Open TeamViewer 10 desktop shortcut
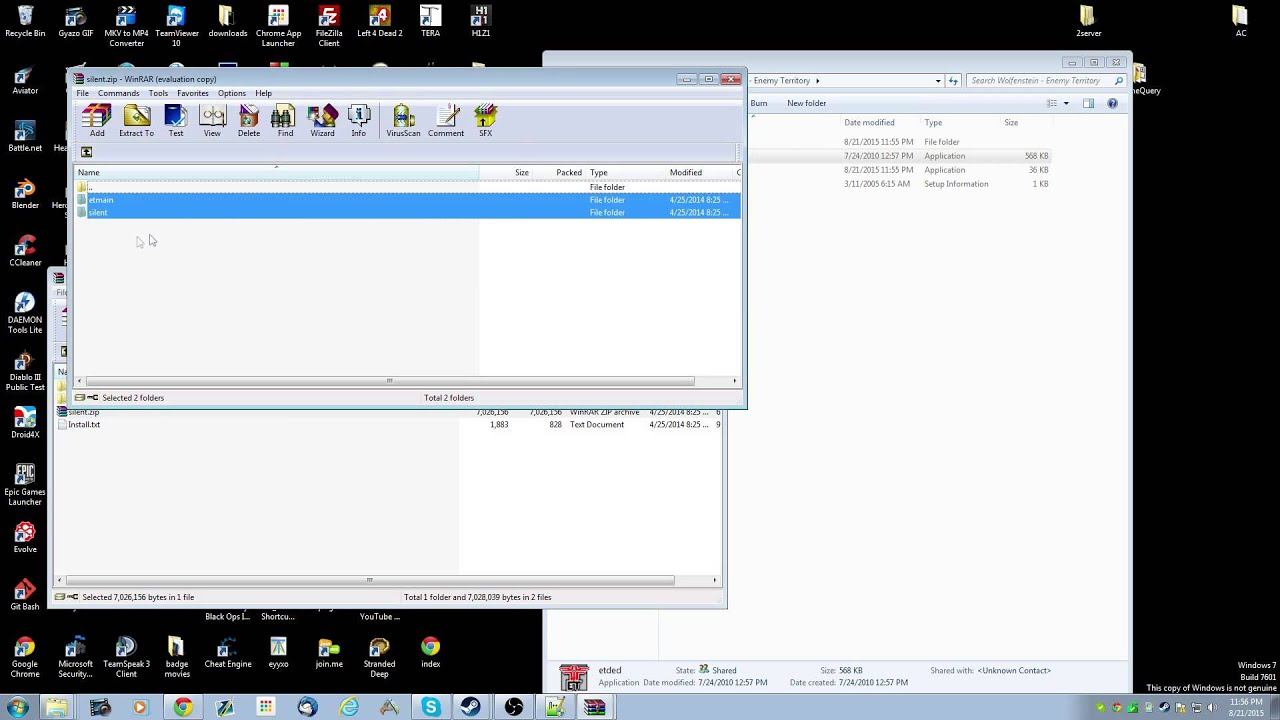Viewport: 1280px width, 720px height. point(176,26)
